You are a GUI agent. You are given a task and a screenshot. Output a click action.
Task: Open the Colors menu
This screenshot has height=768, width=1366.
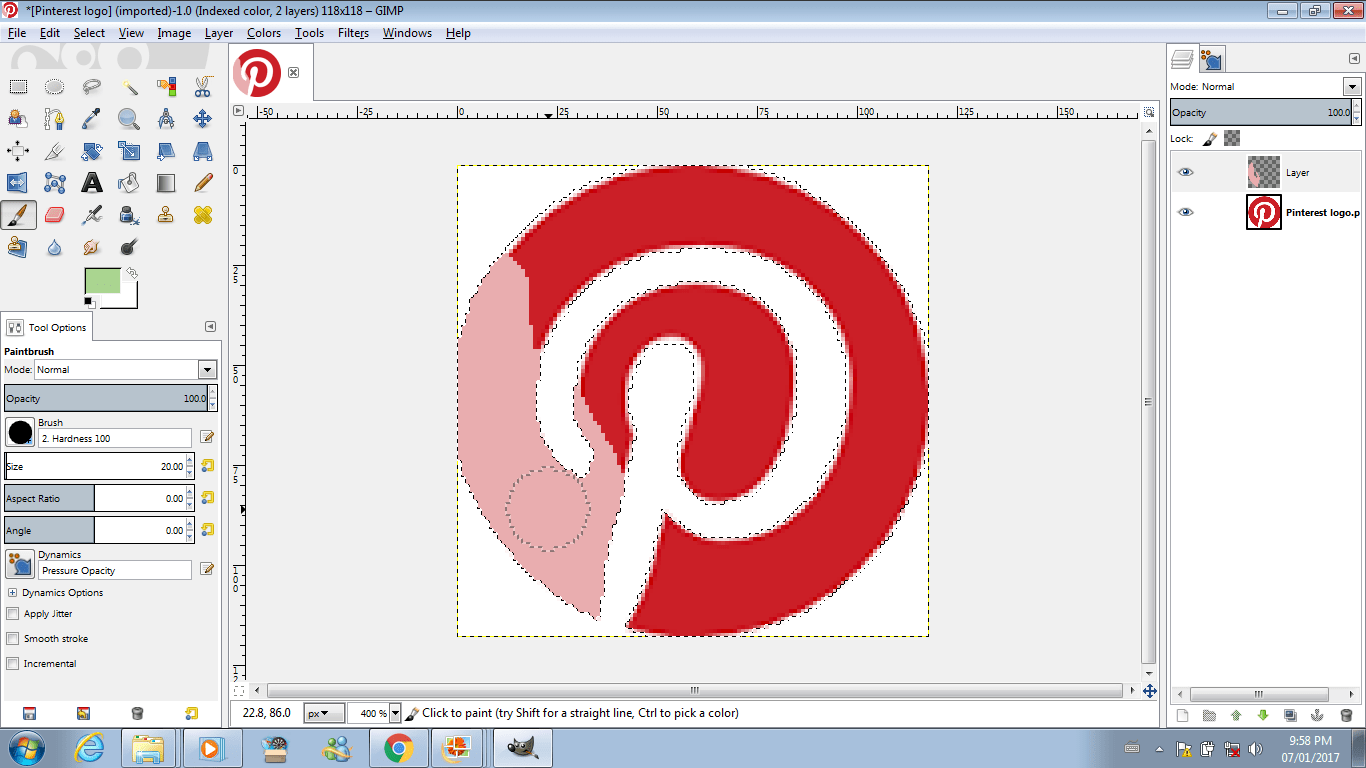pyautogui.click(x=264, y=33)
